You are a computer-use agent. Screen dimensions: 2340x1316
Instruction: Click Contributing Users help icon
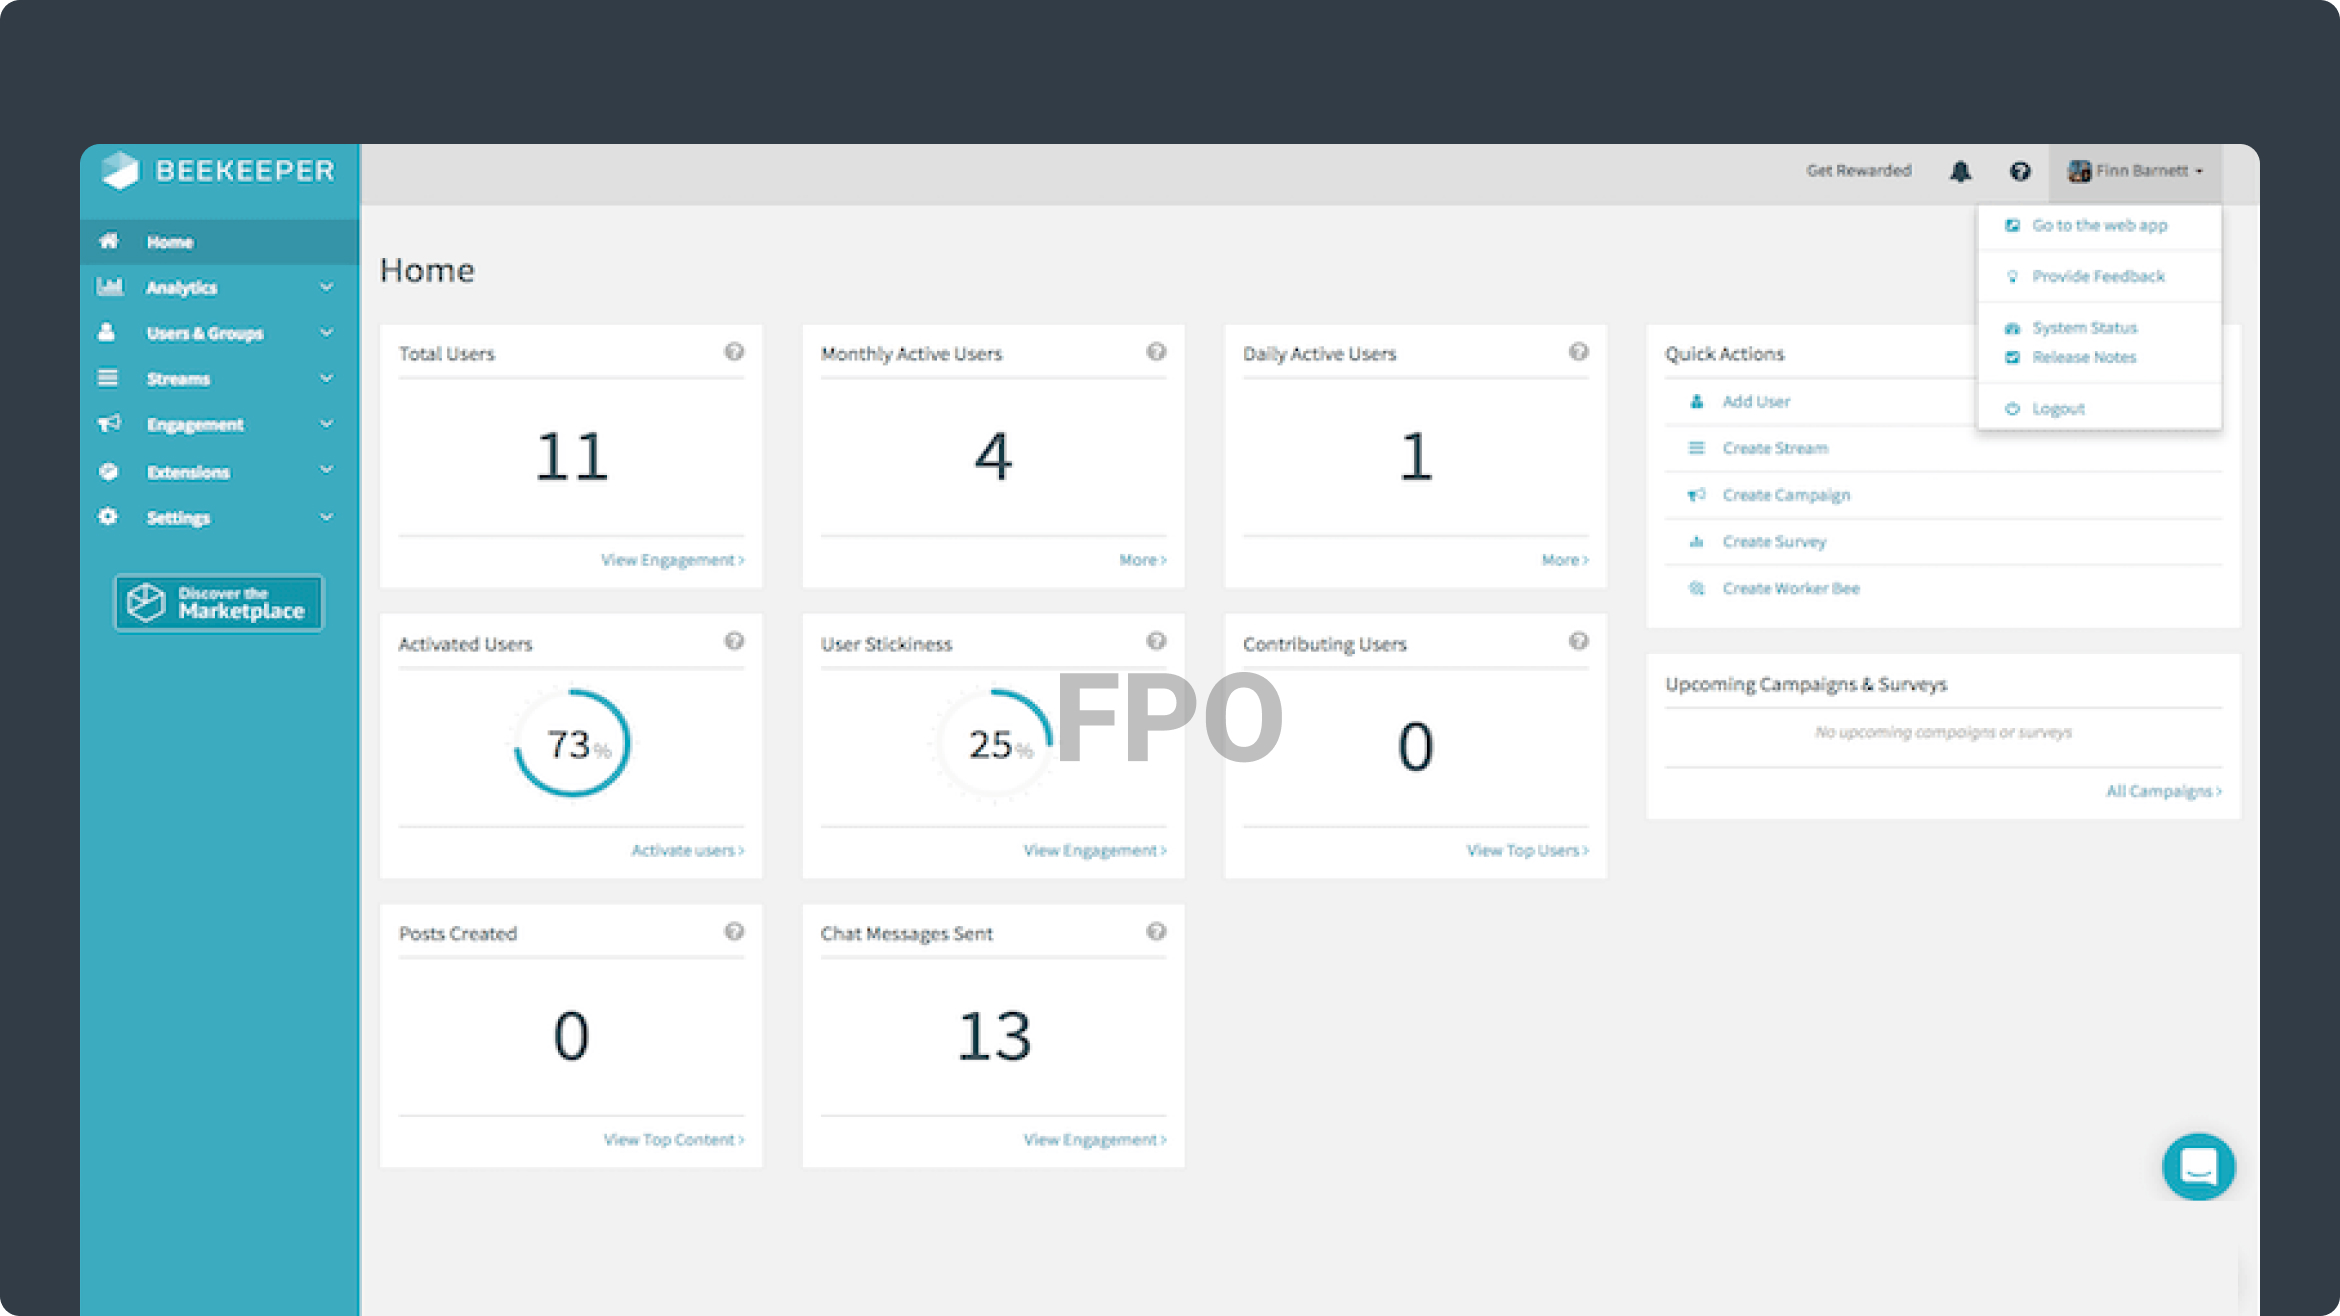1578,641
